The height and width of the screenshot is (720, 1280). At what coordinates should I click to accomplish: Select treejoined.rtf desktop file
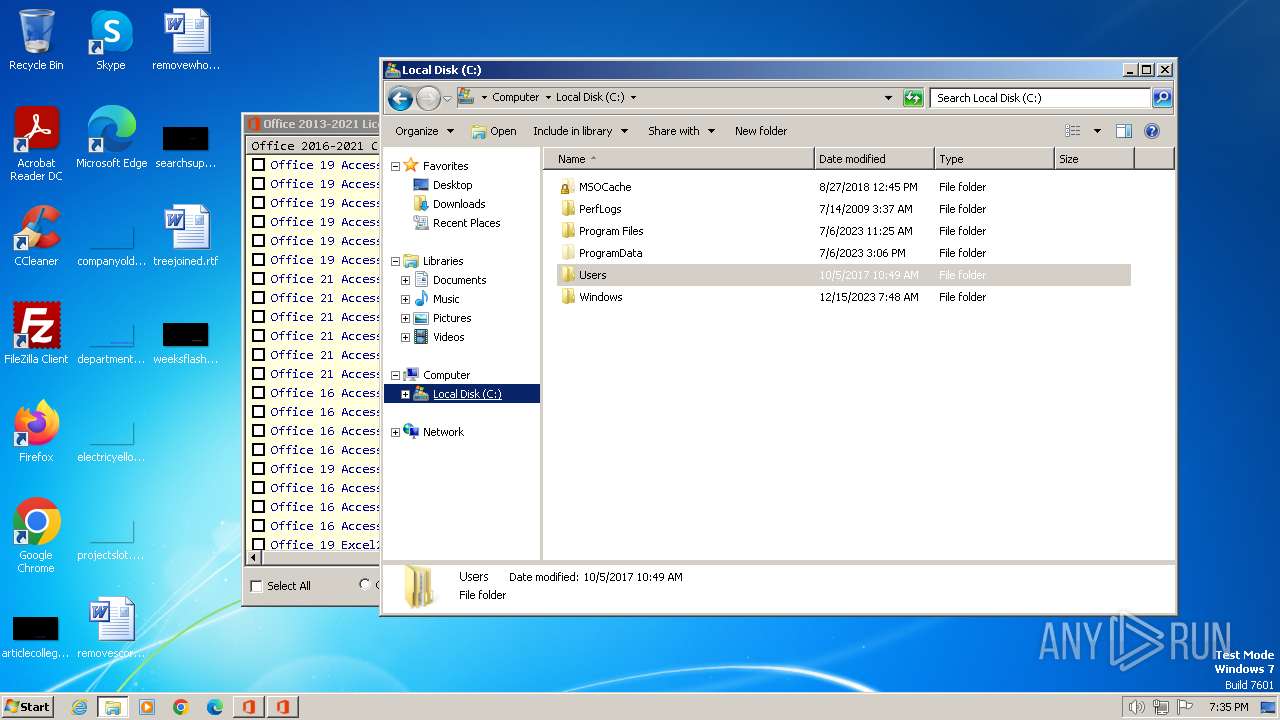186,236
